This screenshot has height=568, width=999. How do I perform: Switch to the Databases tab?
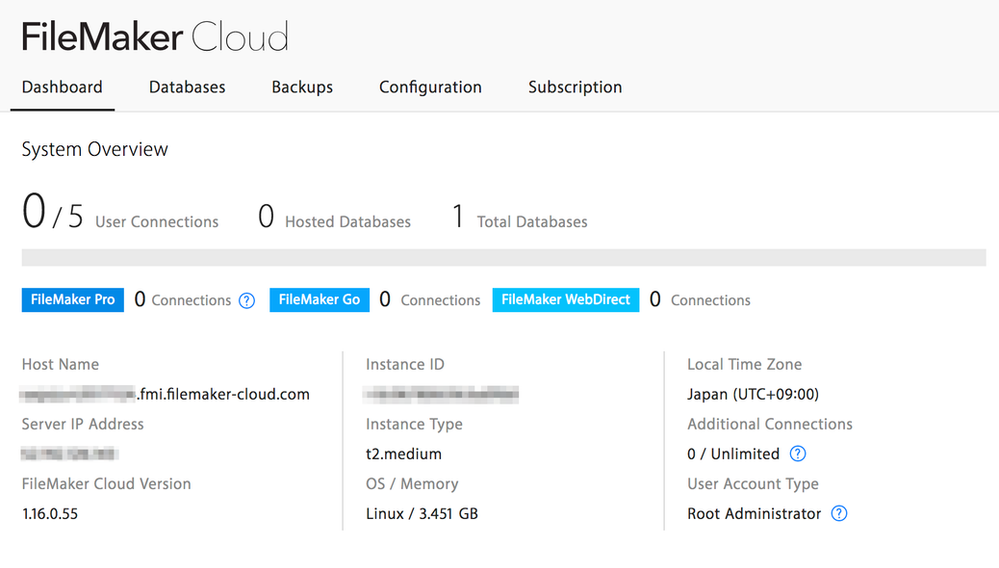pyautogui.click(x=187, y=87)
